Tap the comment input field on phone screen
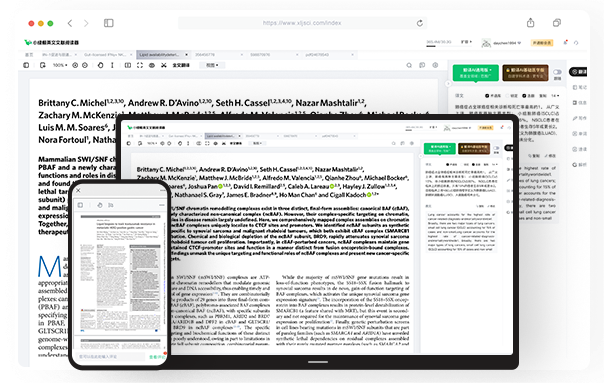 click(x=111, y=357)
